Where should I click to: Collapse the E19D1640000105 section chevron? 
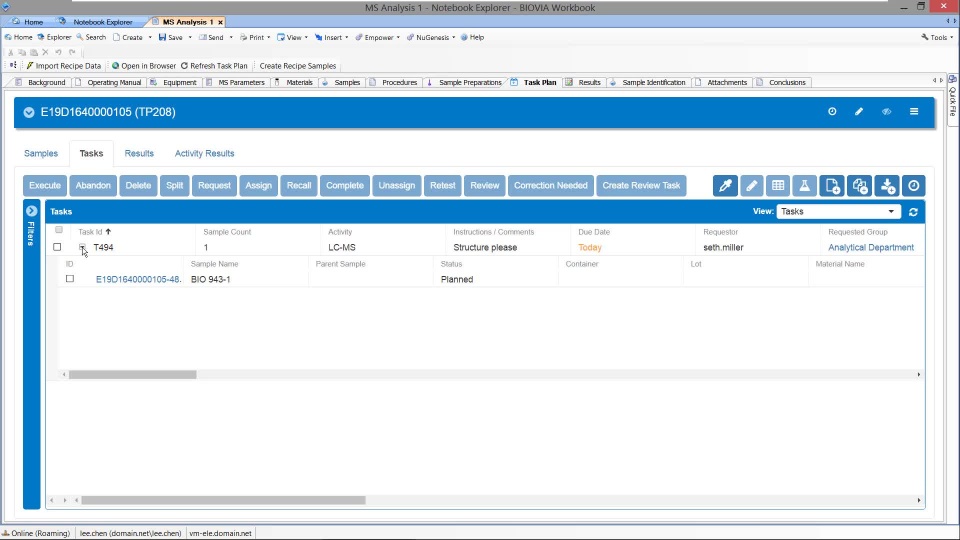[x=29, y=112]
